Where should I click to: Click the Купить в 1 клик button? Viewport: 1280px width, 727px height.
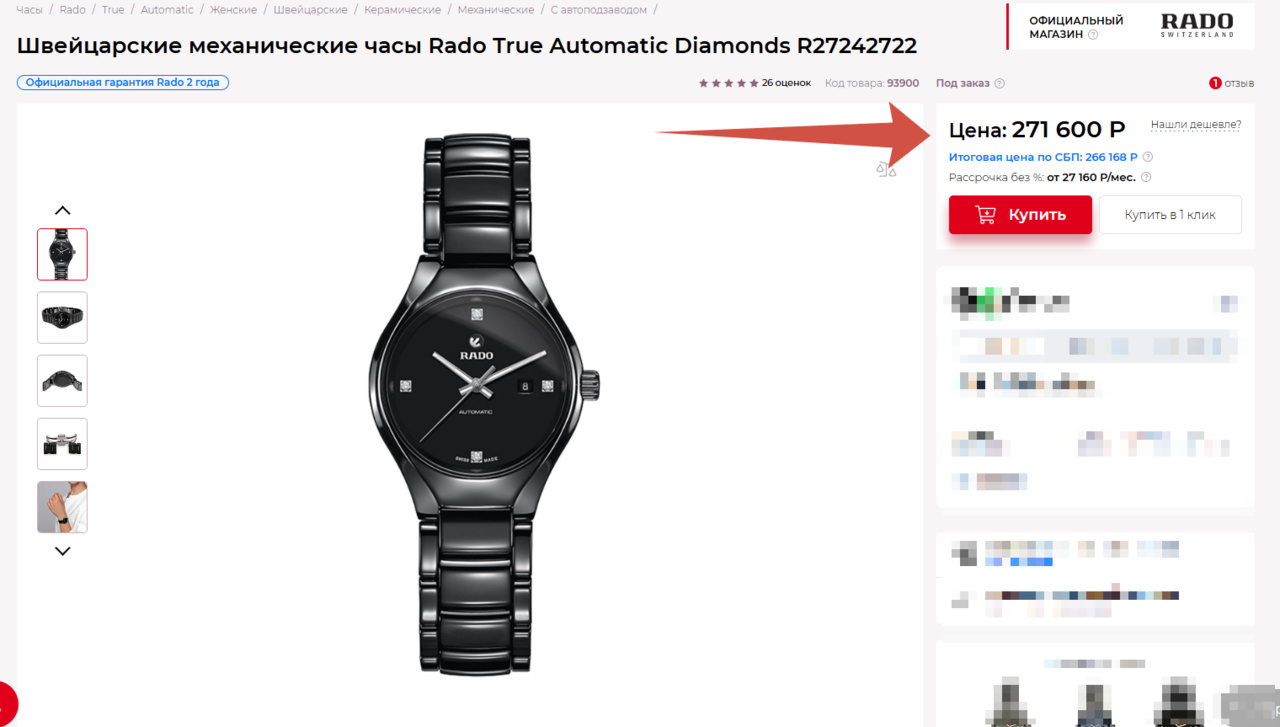point(1170,215)
